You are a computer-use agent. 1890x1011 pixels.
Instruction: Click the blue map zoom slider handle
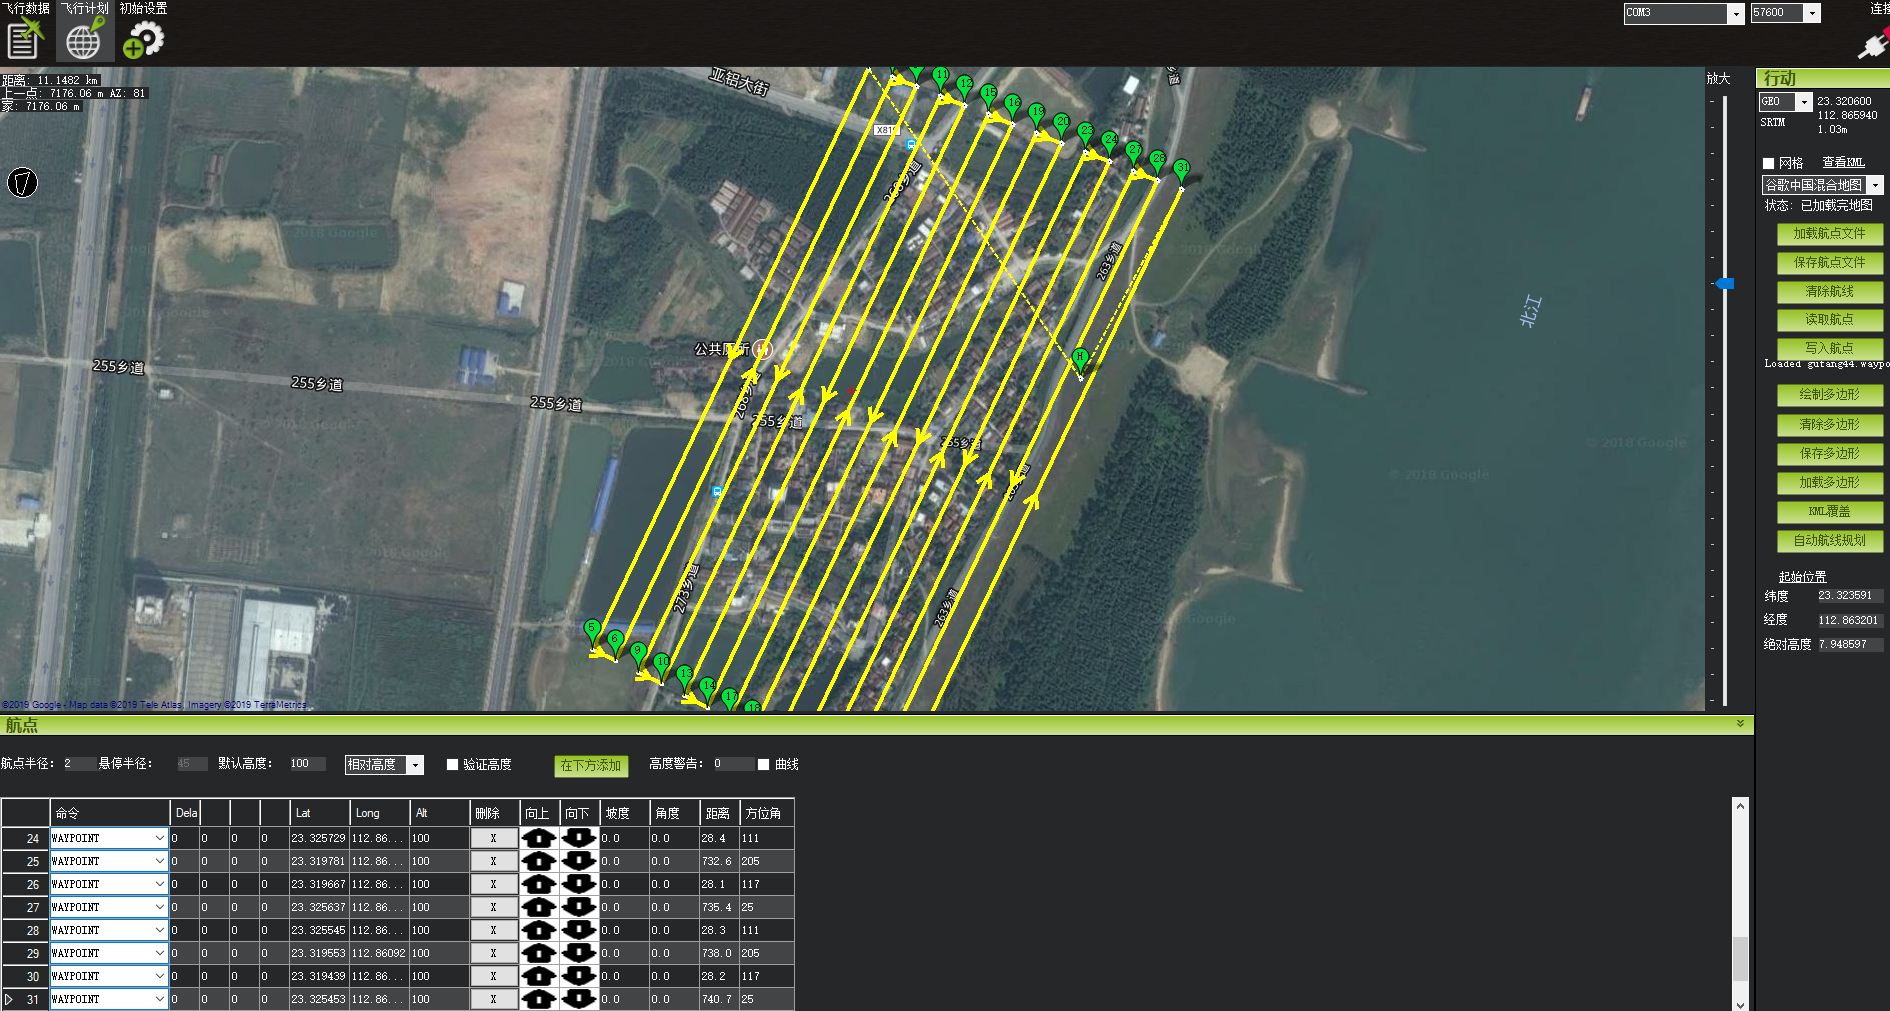click(x=1724, y=284)
